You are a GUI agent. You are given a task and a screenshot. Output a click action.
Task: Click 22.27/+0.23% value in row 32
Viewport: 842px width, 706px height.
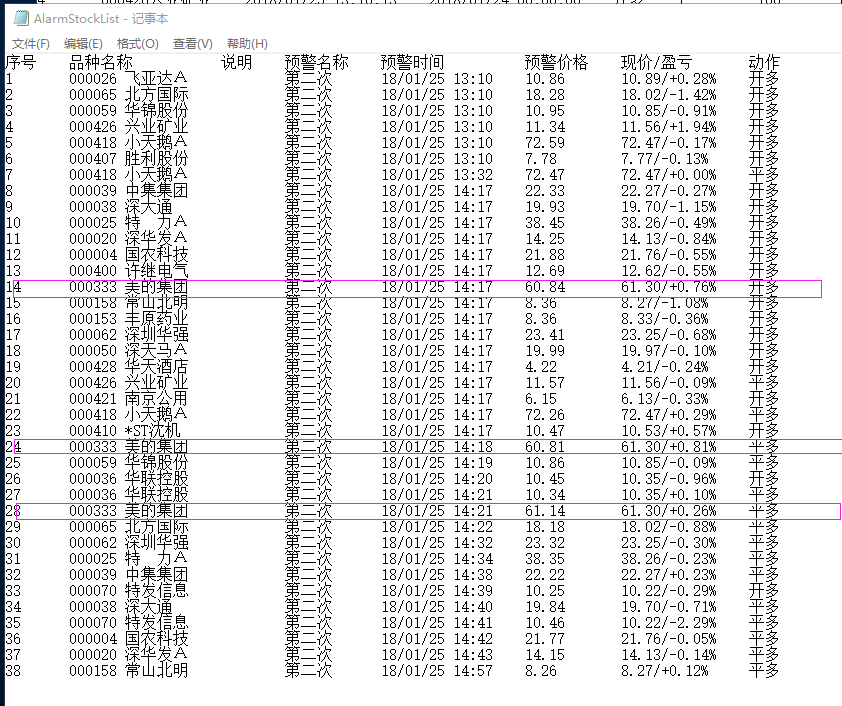coord(669,574)
